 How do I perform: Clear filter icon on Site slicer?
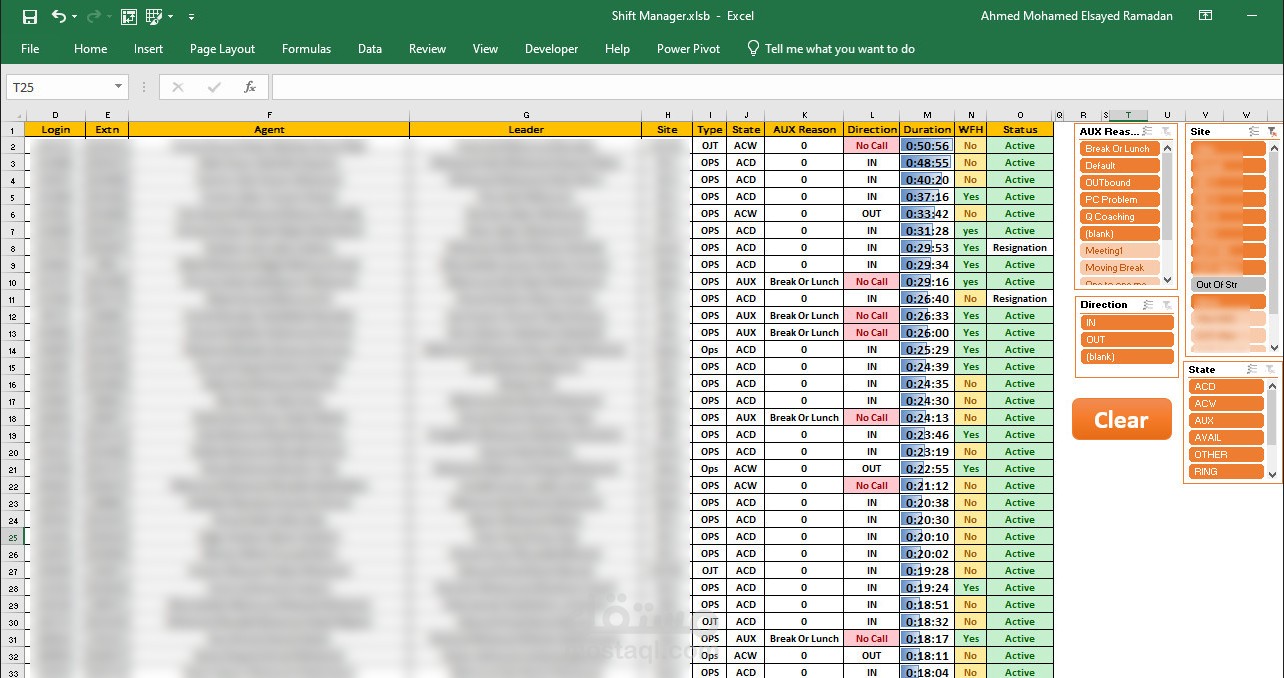[x=1271, y=131]
